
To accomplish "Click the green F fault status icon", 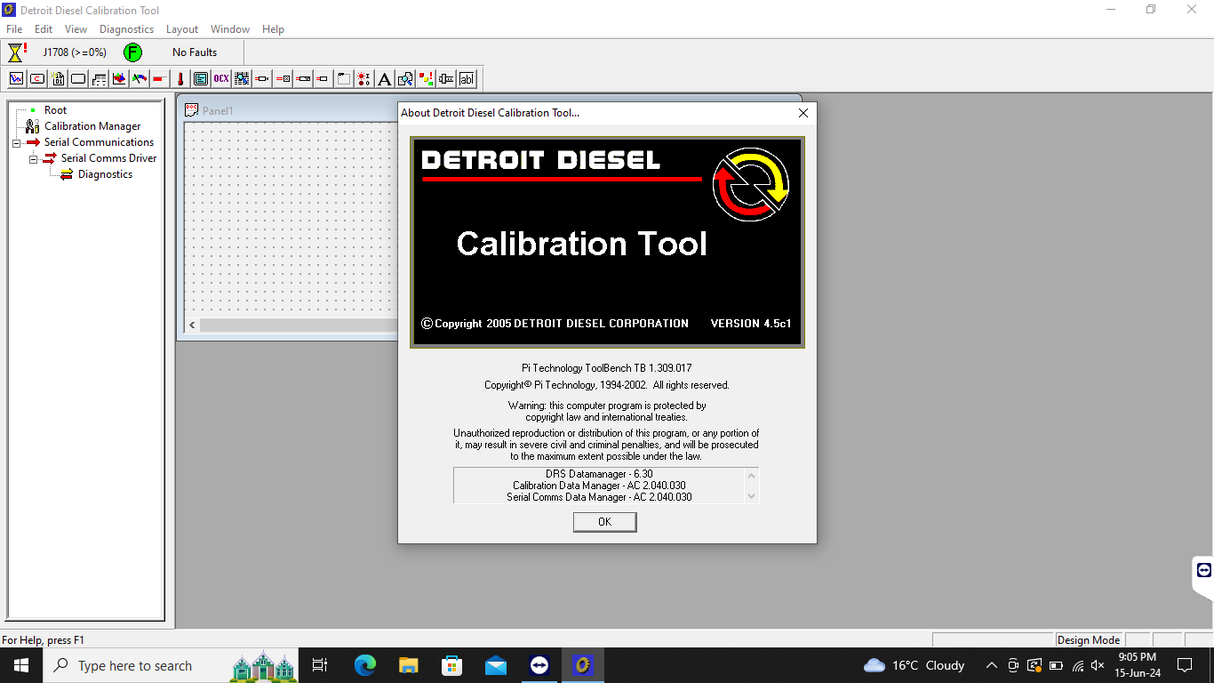I will 132,52.
